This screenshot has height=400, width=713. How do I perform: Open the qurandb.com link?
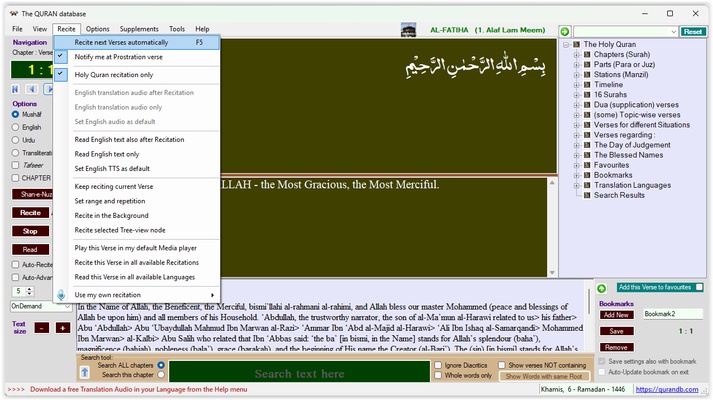pos(667,390)
